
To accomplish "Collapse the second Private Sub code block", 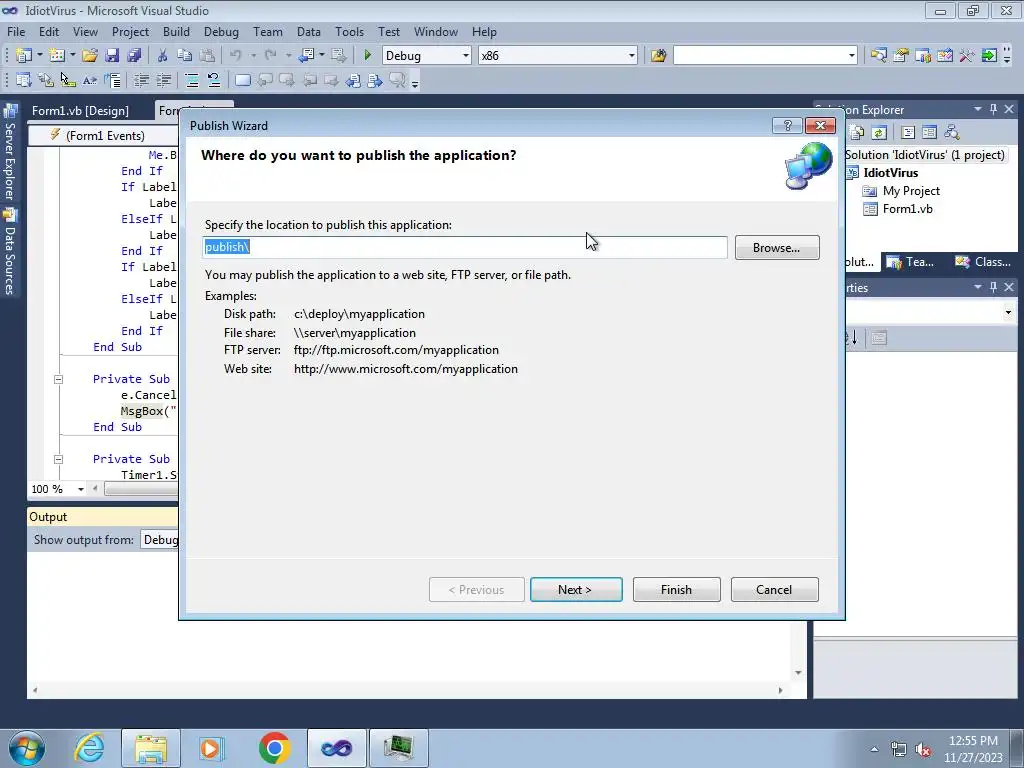I will coord(58,459).
